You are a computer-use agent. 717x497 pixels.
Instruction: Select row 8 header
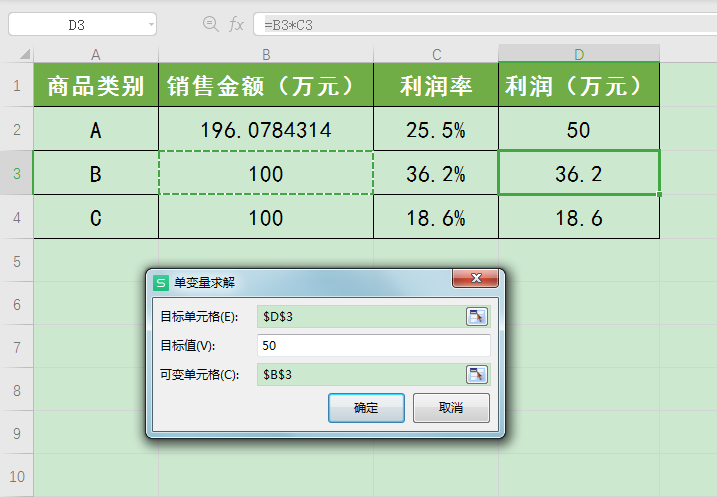[x=17, y=390]
